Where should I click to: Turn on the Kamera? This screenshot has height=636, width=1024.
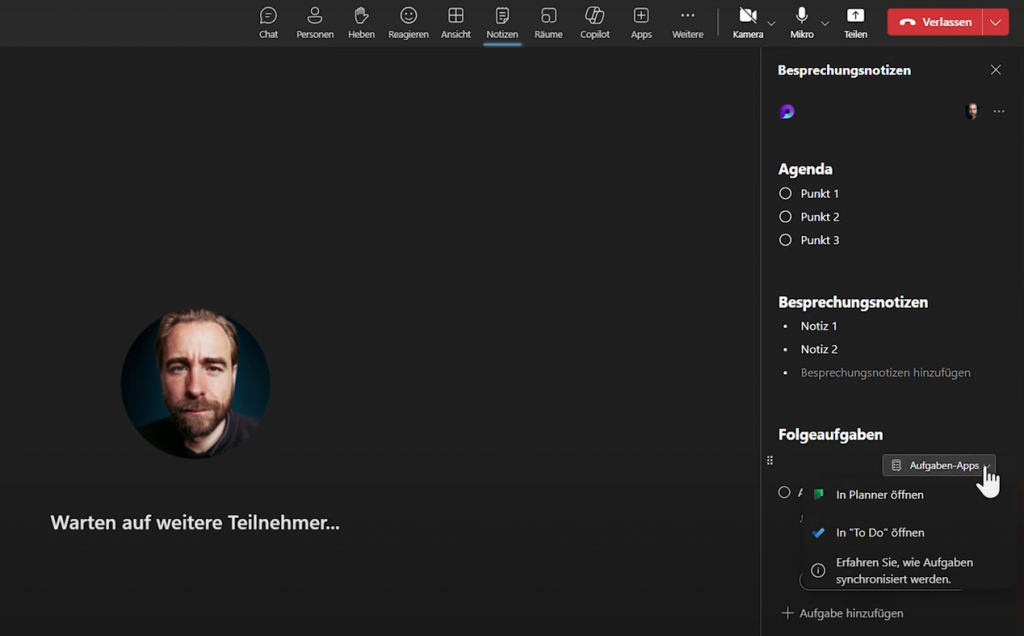pos(748,22)
